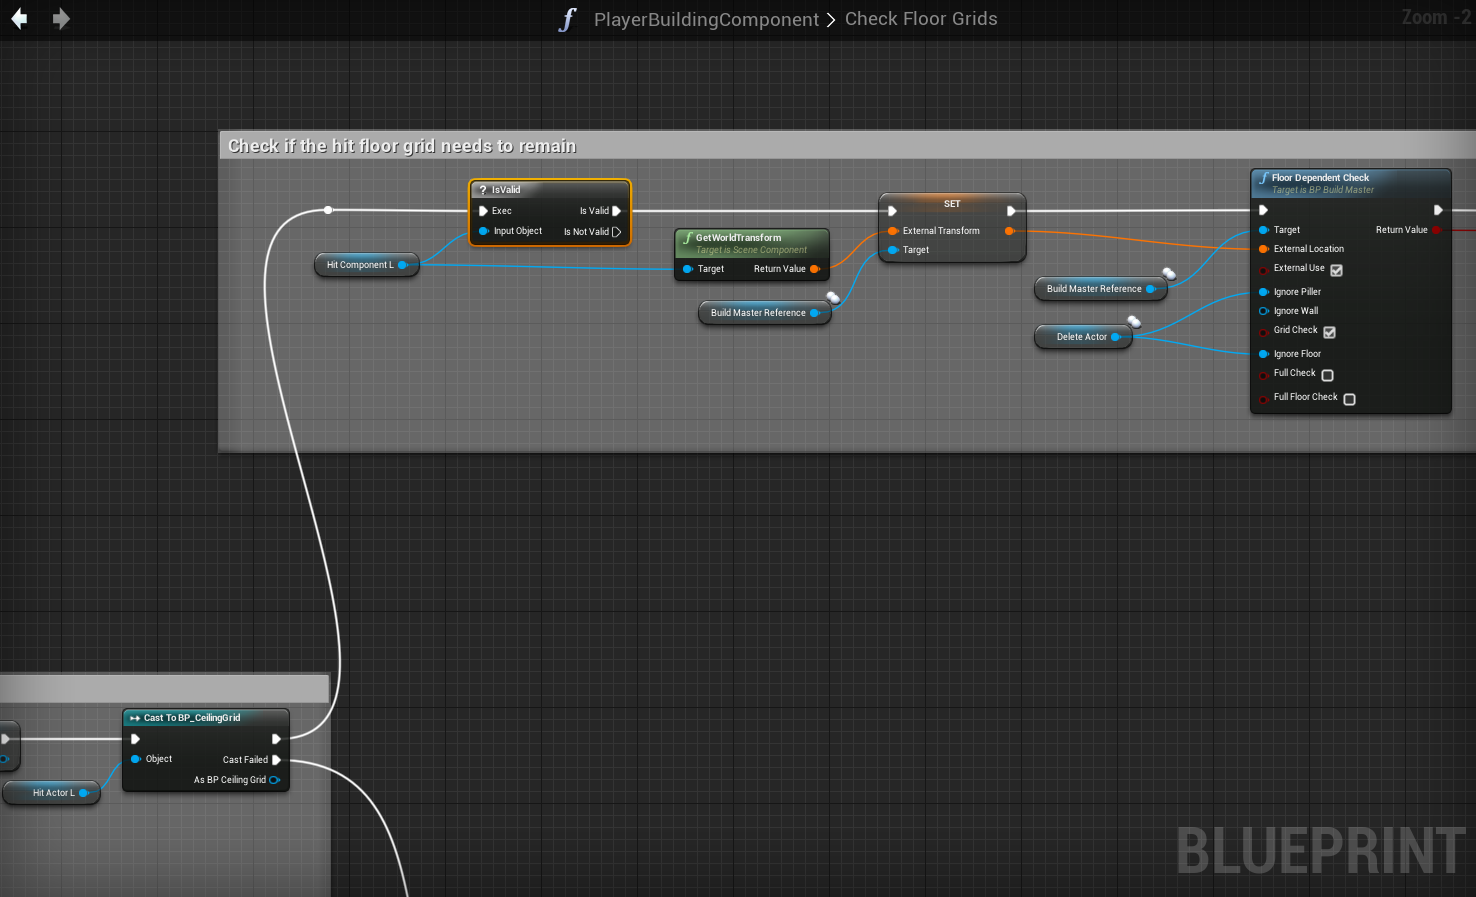The image size is (1476, 897).
Task: Uncheck the Grid Check checkbox
Action: click(x=1329, y=332)
